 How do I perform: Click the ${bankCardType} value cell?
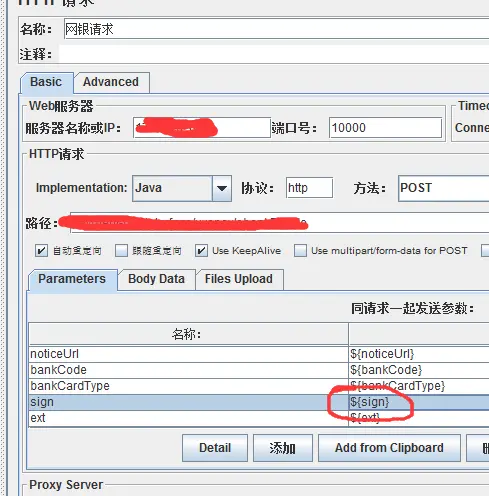(419, 386)
